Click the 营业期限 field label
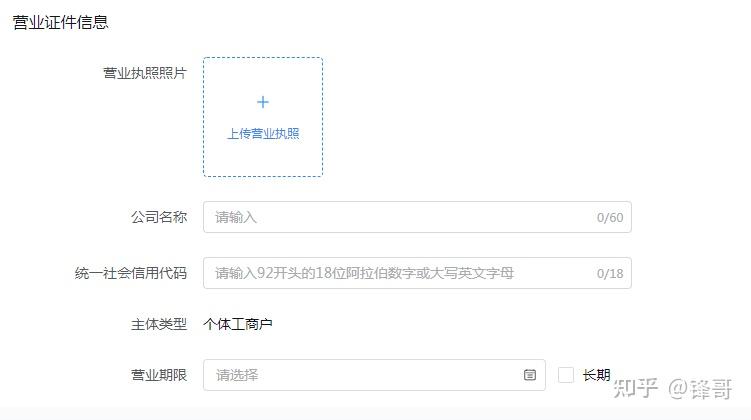The width and height of the screenshot is (751, 420). pos(159,375)
